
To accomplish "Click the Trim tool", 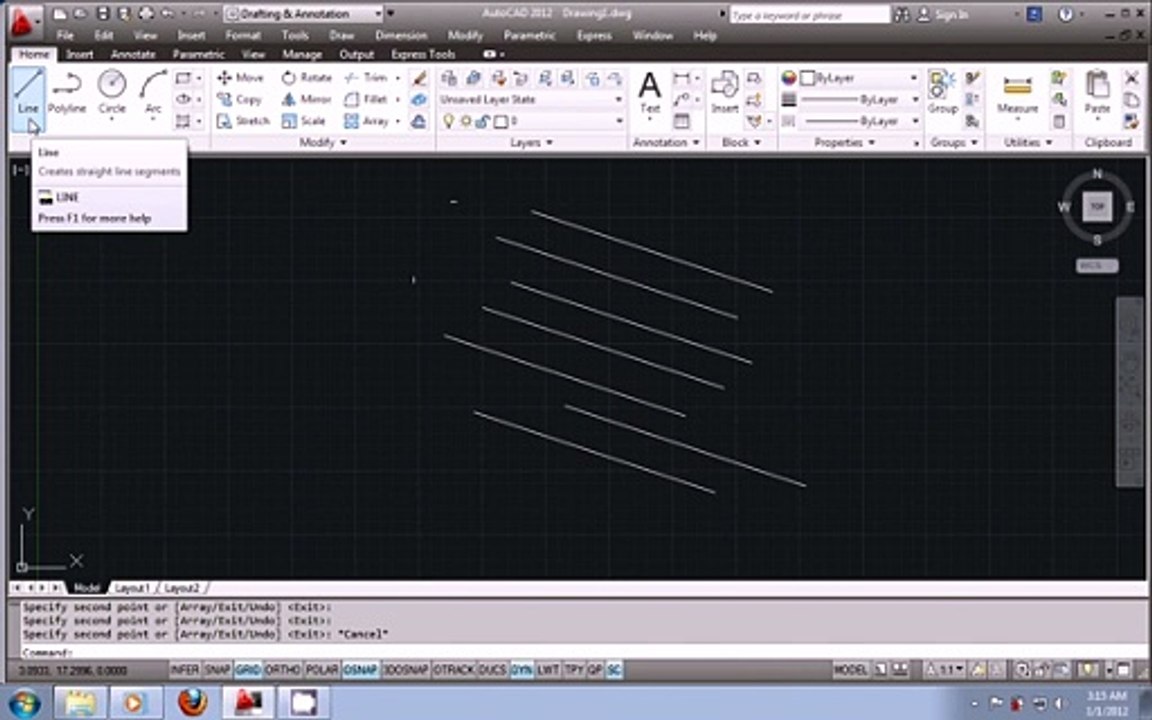I will 366,77.
